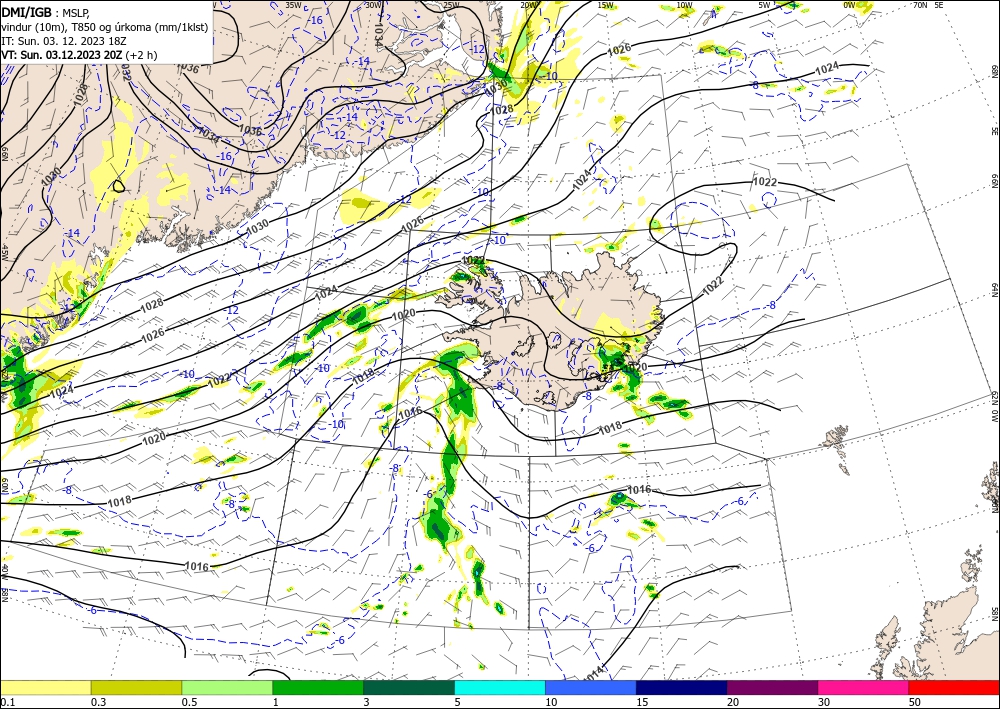Select the green 1–3 mm legend swatch
Viewport: 1000px width, 709px height.
pyautogui.click(x=318, y=687)
